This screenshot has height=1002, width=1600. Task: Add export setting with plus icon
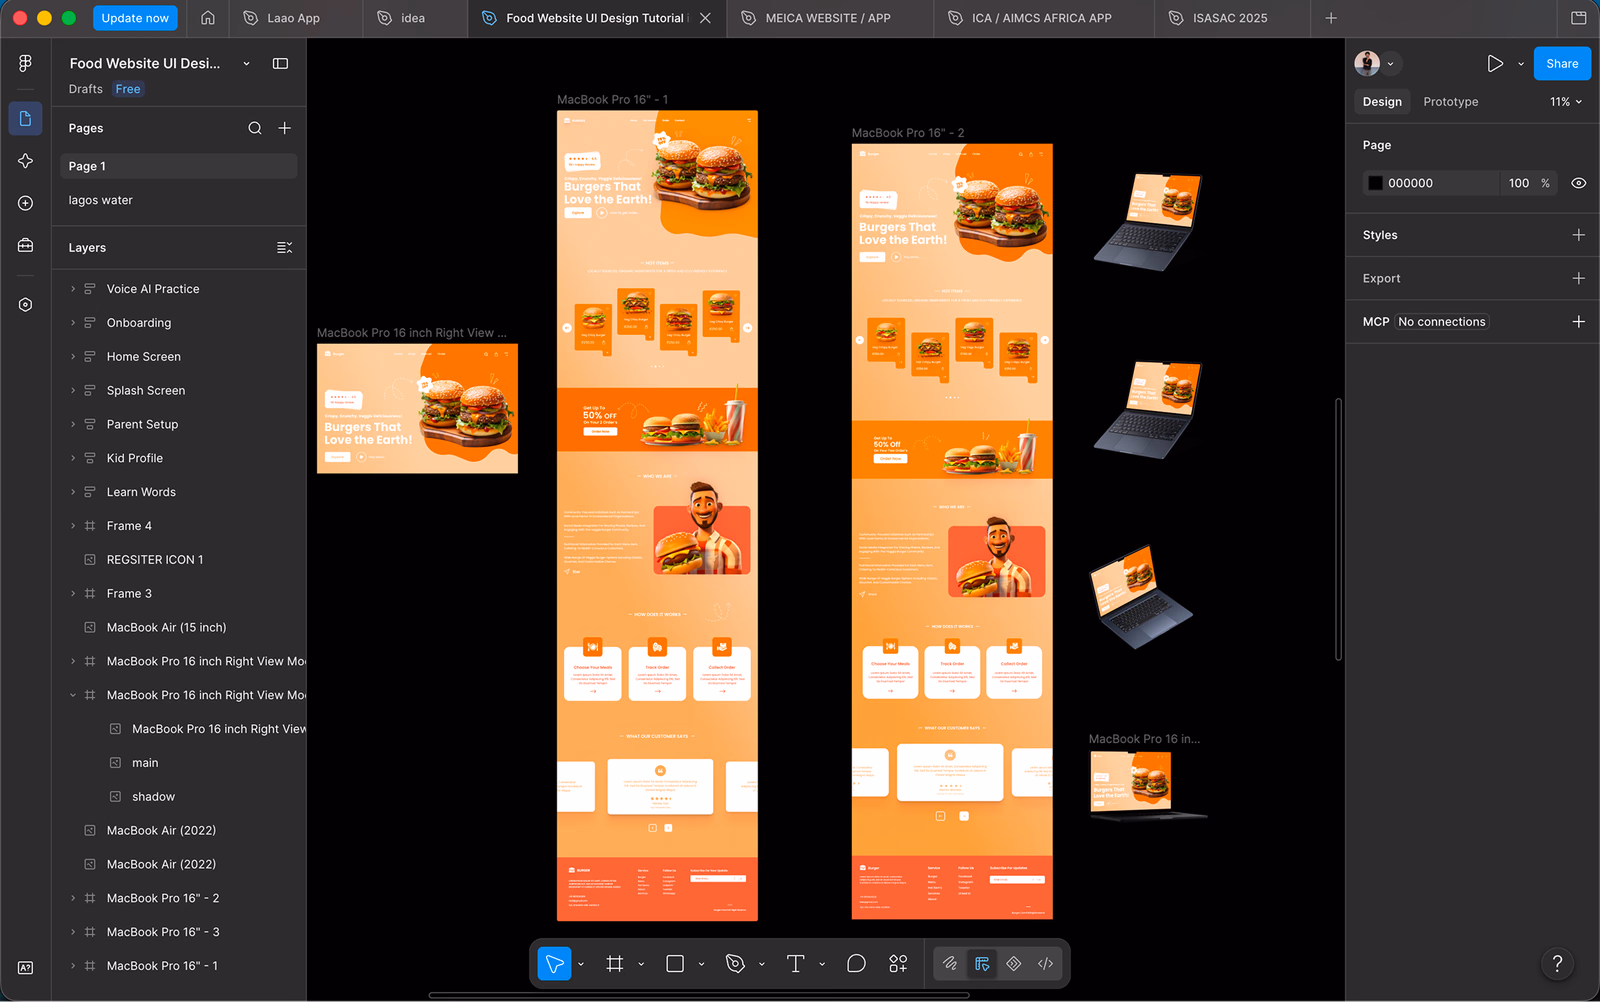tap(1579, 278)
